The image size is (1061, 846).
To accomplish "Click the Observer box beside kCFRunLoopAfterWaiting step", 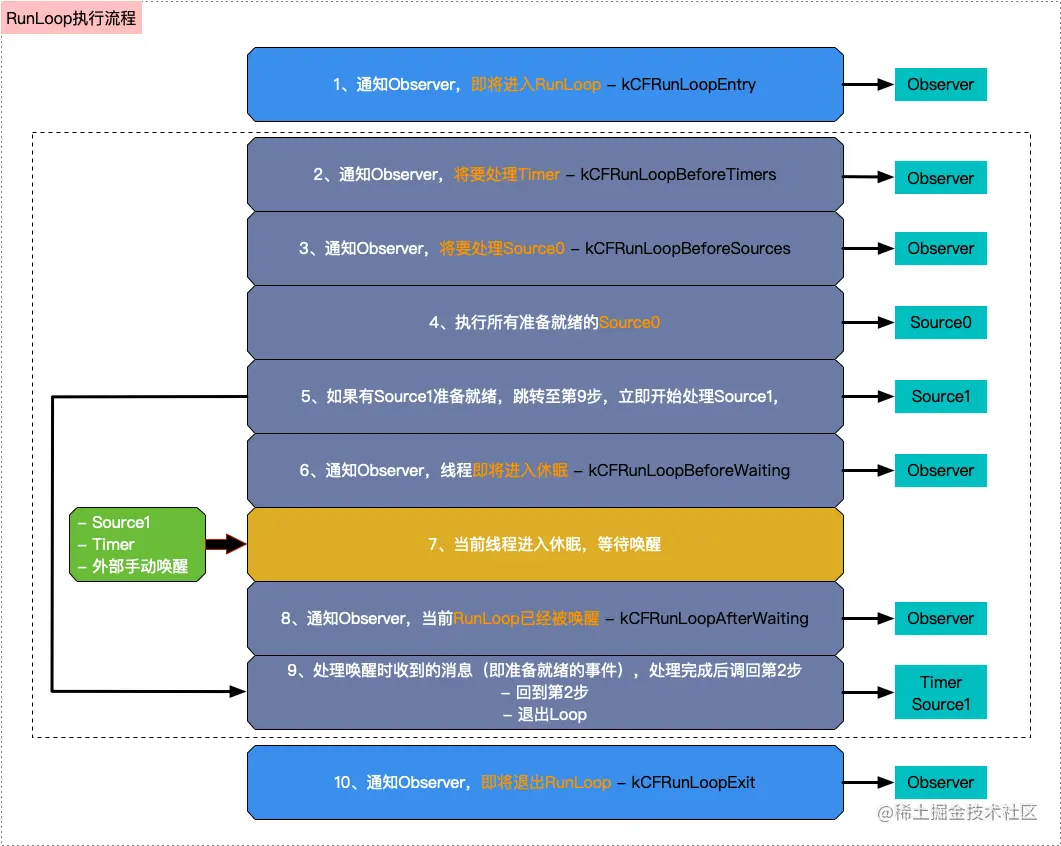I will click(x=941, y=618).
